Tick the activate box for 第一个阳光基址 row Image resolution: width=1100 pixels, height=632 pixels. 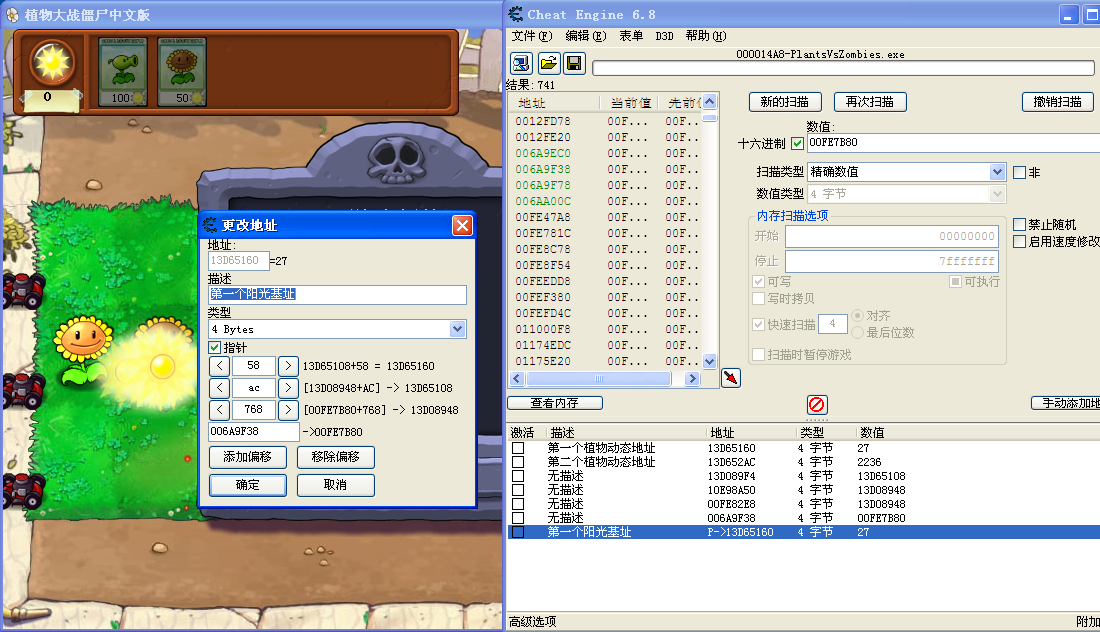point(518,532)
